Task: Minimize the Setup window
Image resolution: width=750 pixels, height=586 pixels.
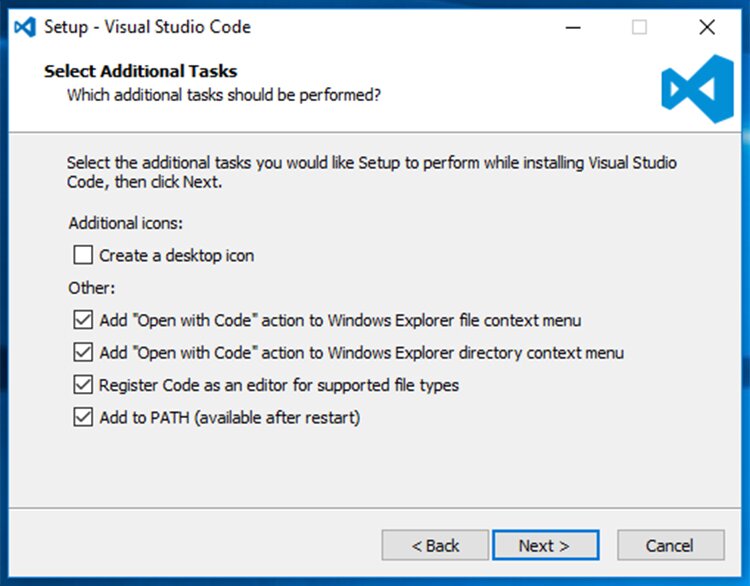Action: (x=573, y=27)
